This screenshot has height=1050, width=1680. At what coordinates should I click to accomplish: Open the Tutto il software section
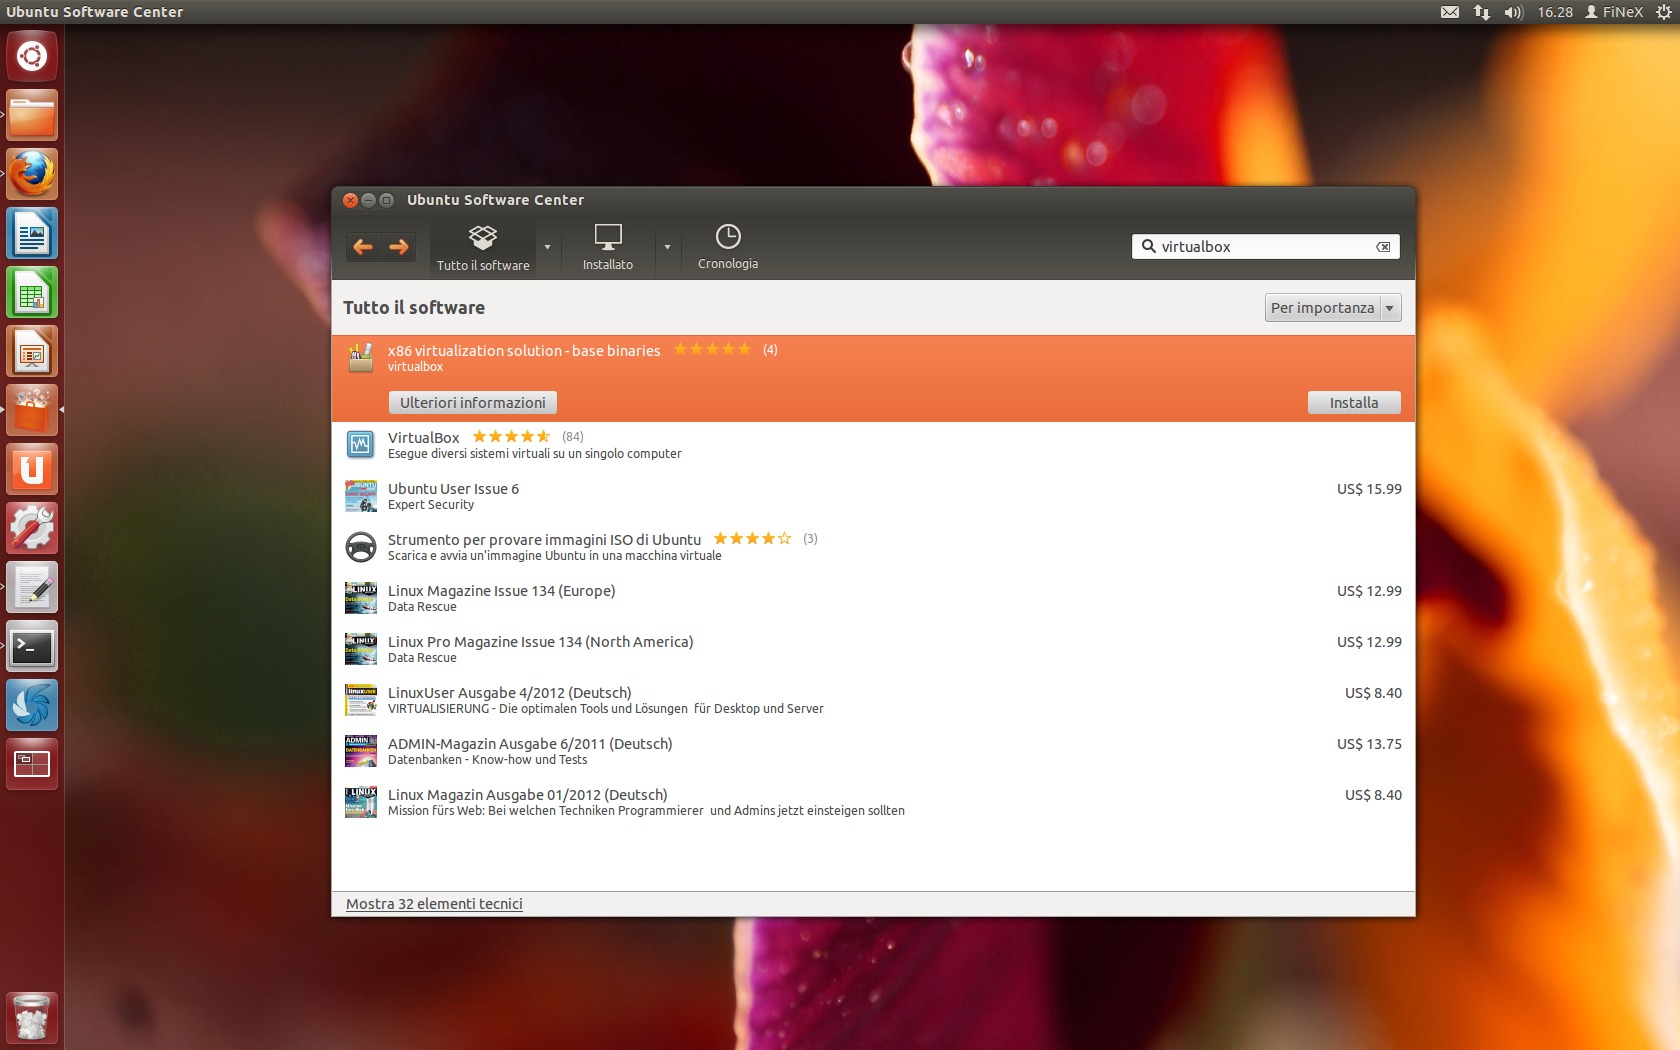[483, 248]
